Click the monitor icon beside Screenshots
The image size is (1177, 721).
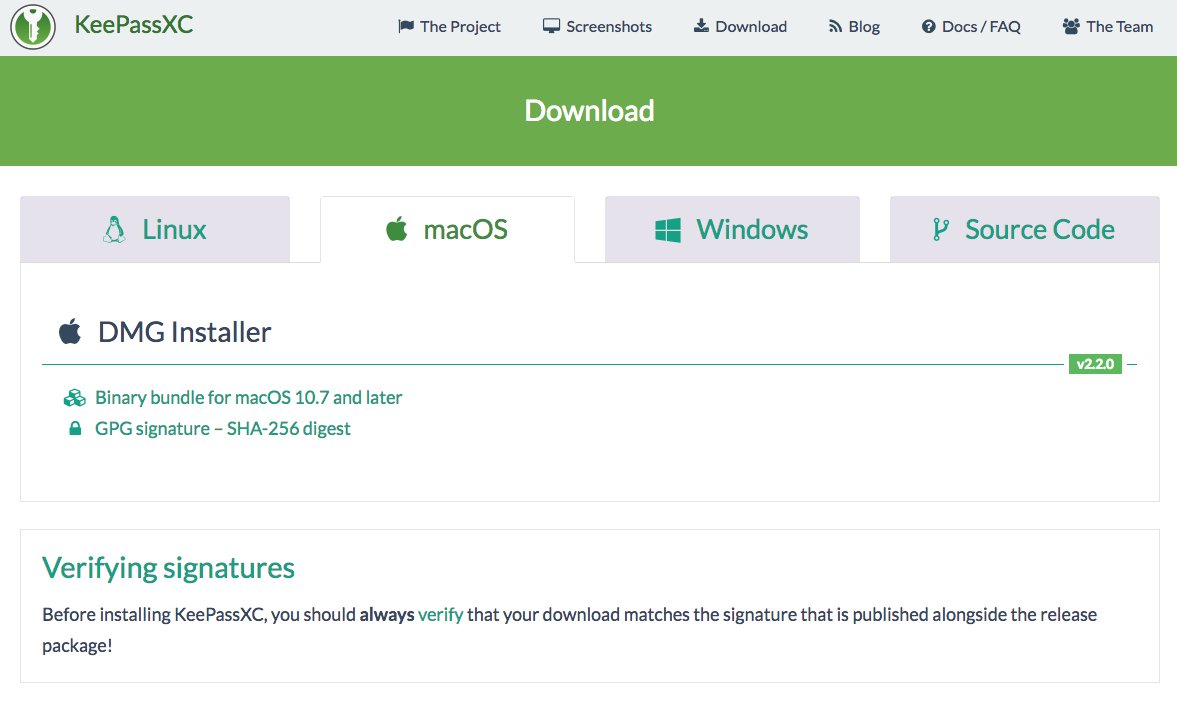(551, 27)
